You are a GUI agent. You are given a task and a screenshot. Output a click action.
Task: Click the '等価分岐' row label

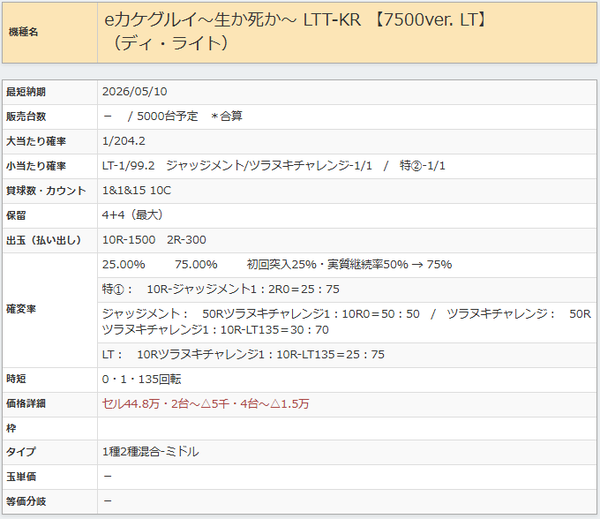26,502
